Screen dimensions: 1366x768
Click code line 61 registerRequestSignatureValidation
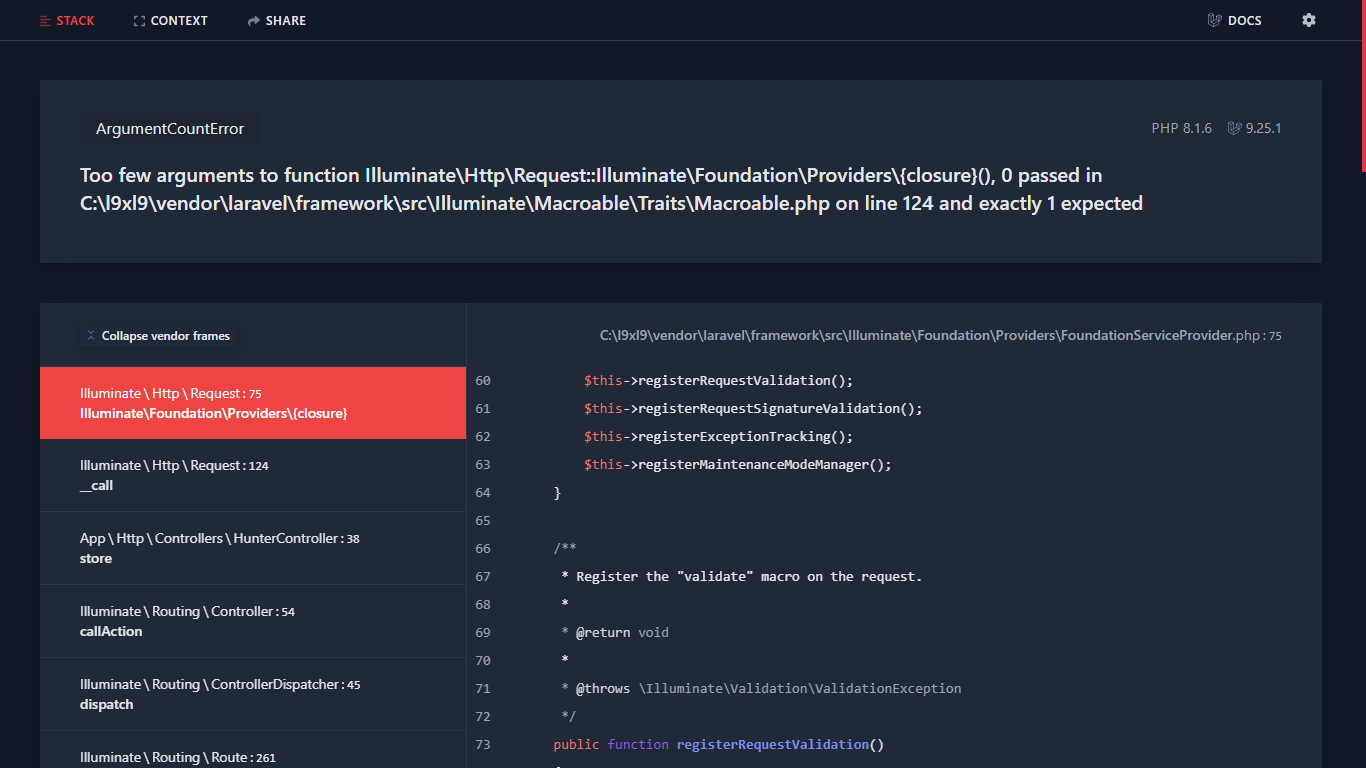753,408
